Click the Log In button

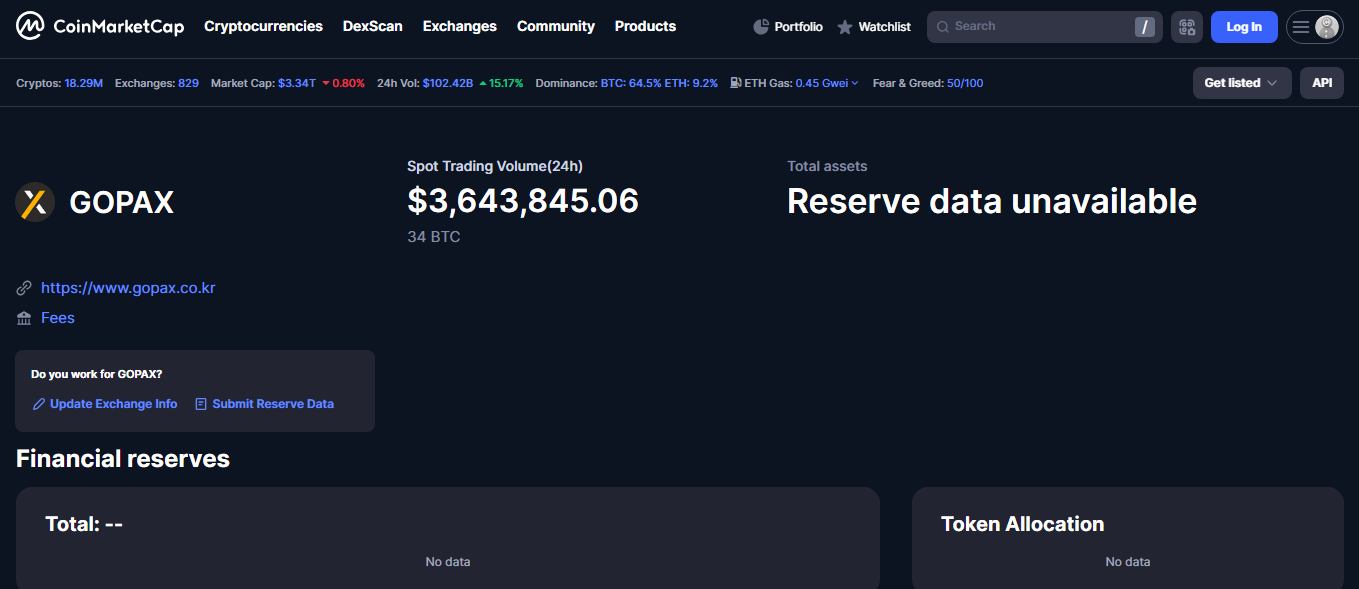[x=1244, y=27]
